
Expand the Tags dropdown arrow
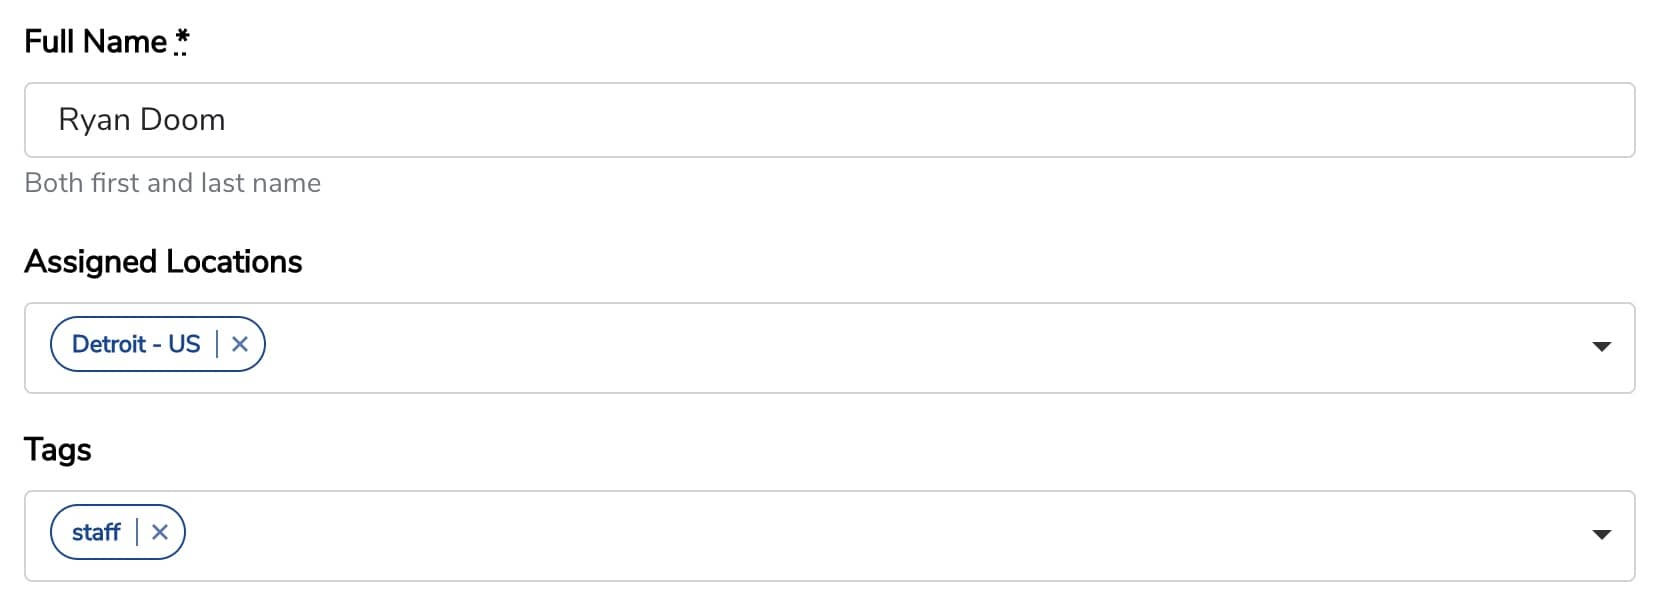[x=1601, y=535]
